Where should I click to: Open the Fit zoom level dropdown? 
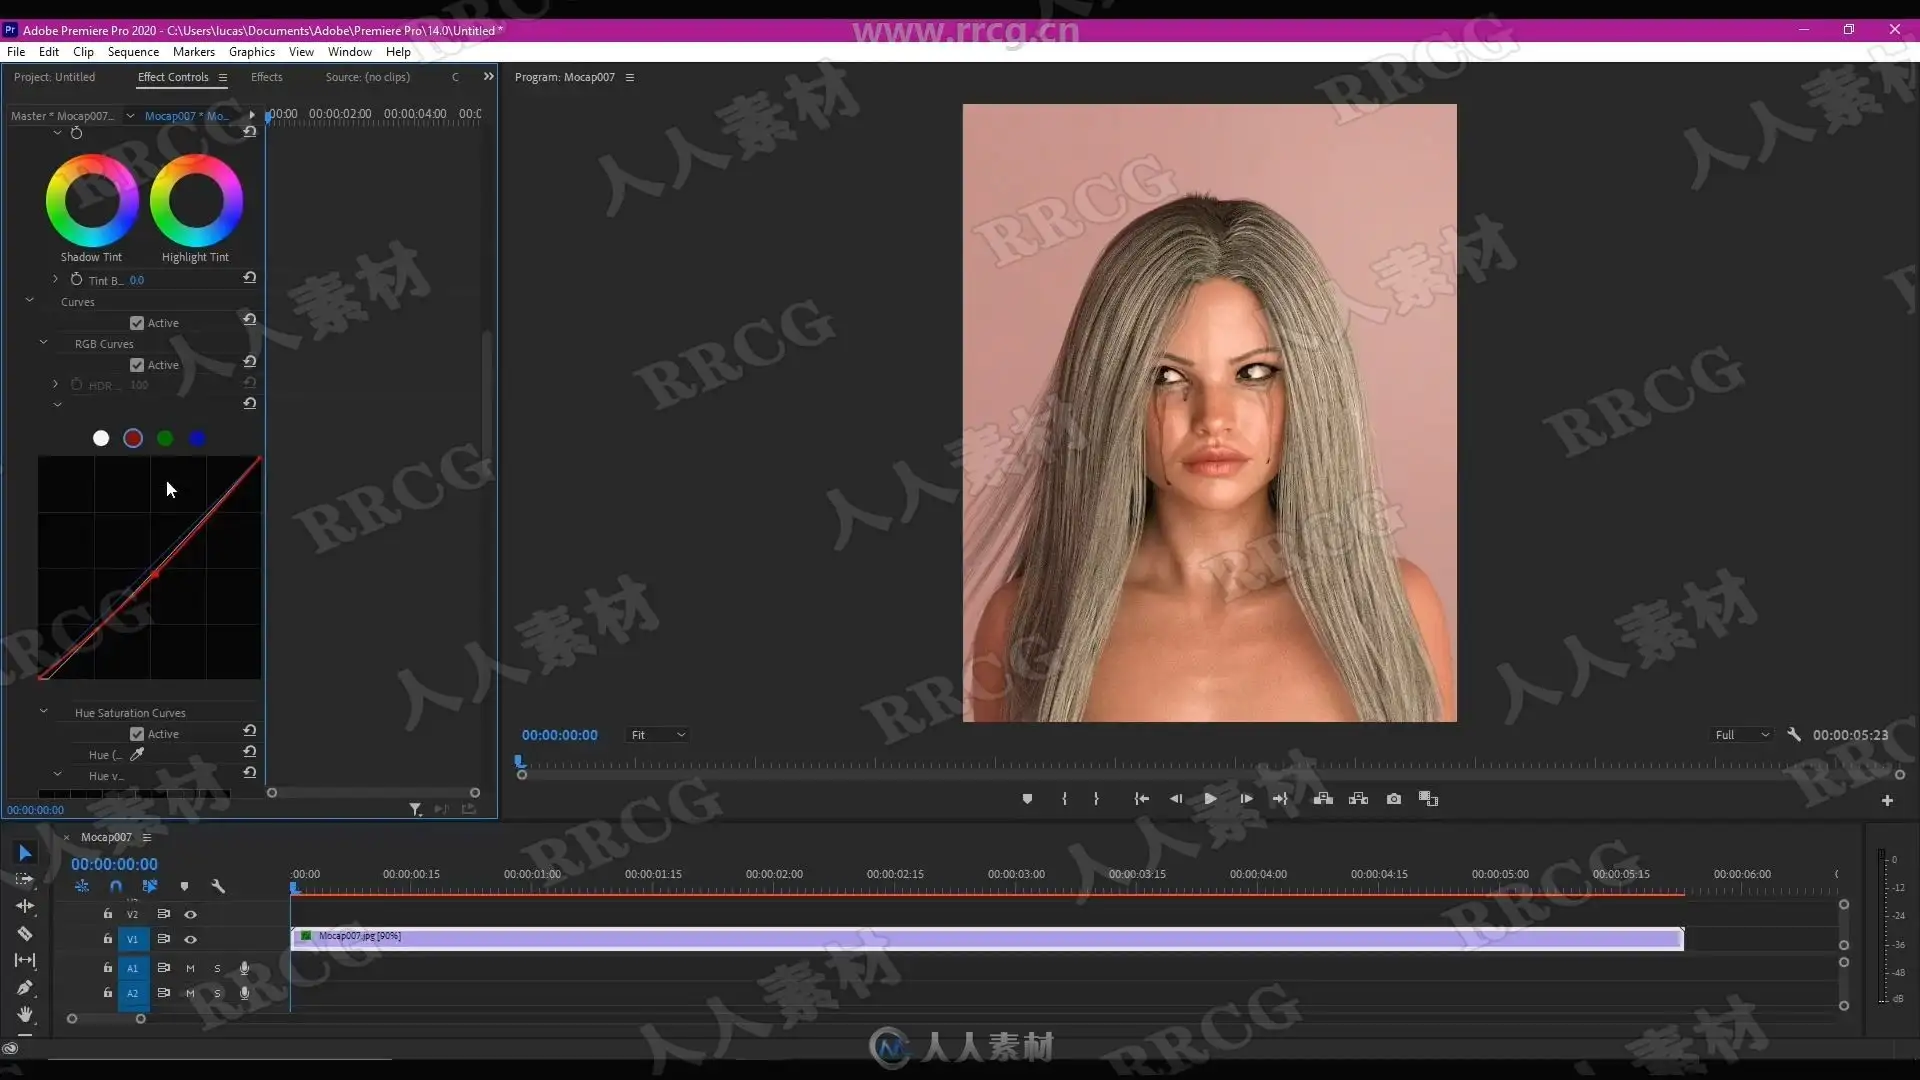coord(657,735)
